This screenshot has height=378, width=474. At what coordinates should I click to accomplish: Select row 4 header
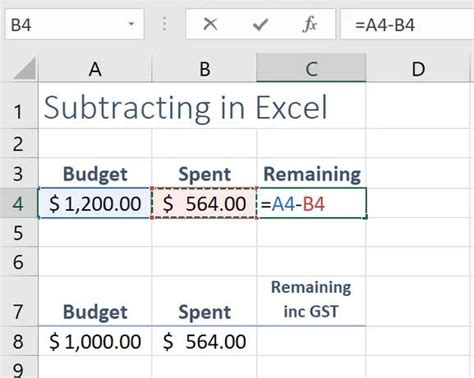[19, 203]
